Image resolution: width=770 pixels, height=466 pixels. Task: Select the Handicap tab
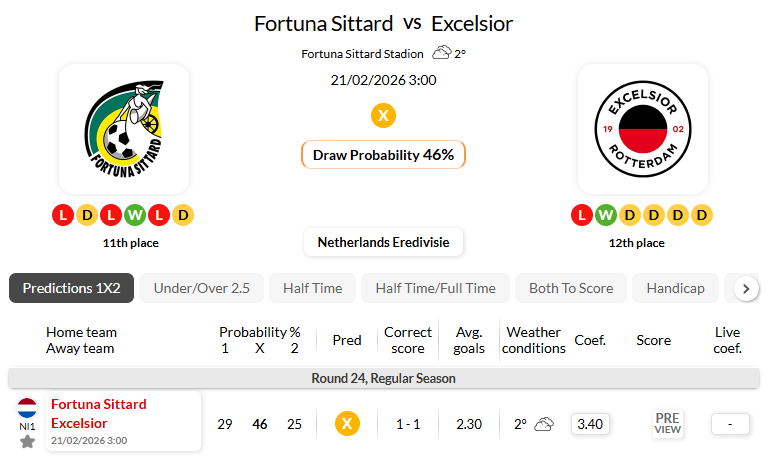tap(675, 288)
